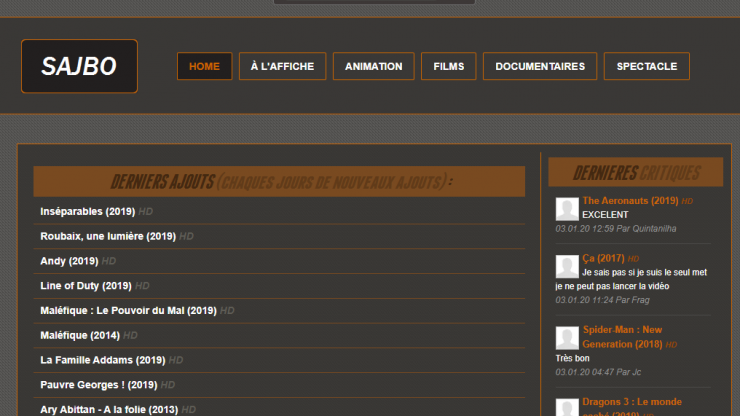This screenshot has height=416, width=740.
Task: Open Maléfique : Le Pouvoir du Mal
Action: point(128,311)
